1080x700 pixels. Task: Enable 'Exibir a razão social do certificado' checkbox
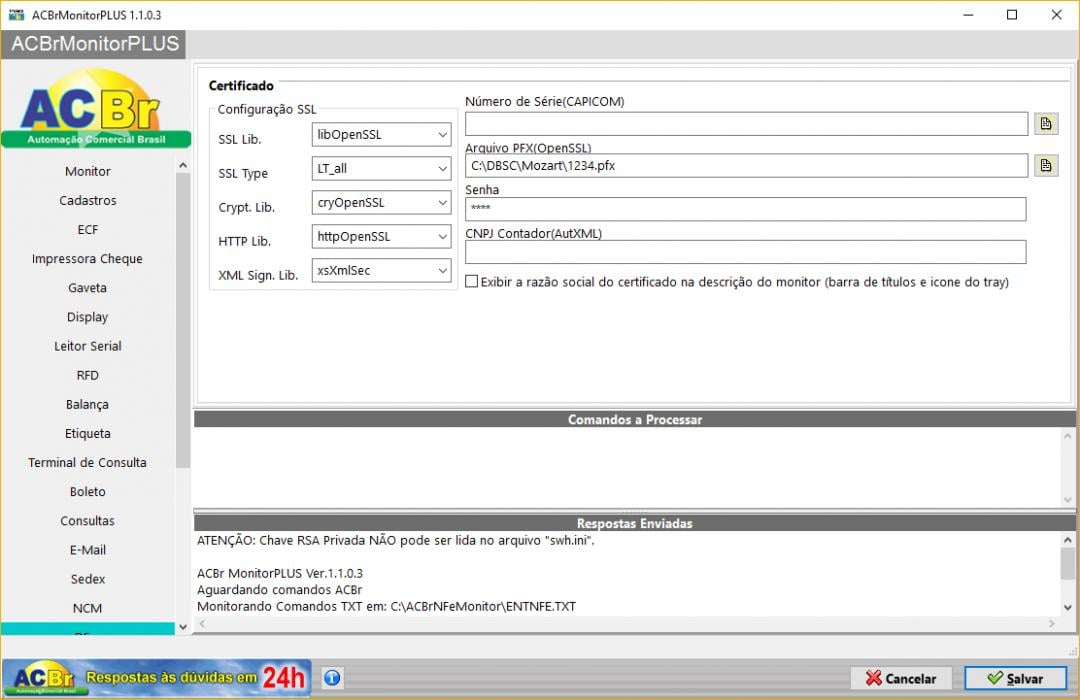click(x=472, y=281)
